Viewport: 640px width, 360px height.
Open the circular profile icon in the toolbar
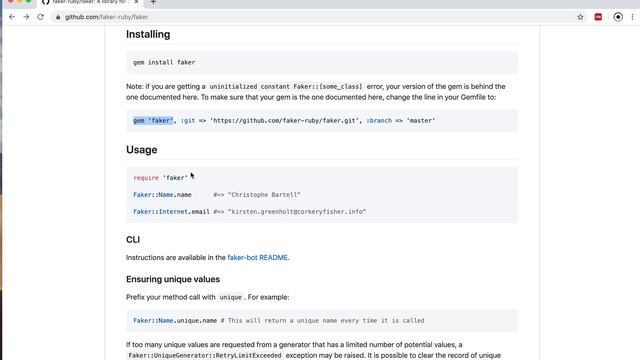click(x=618, y=17)
